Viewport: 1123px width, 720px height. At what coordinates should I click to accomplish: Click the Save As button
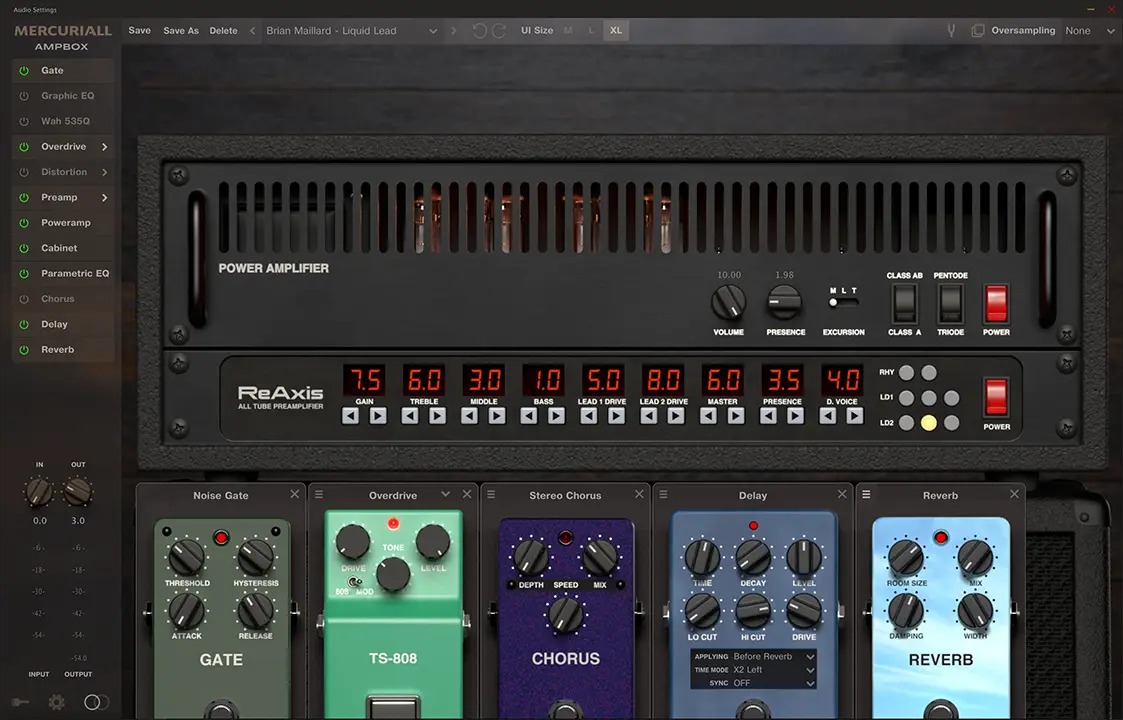tap(181, 31)
